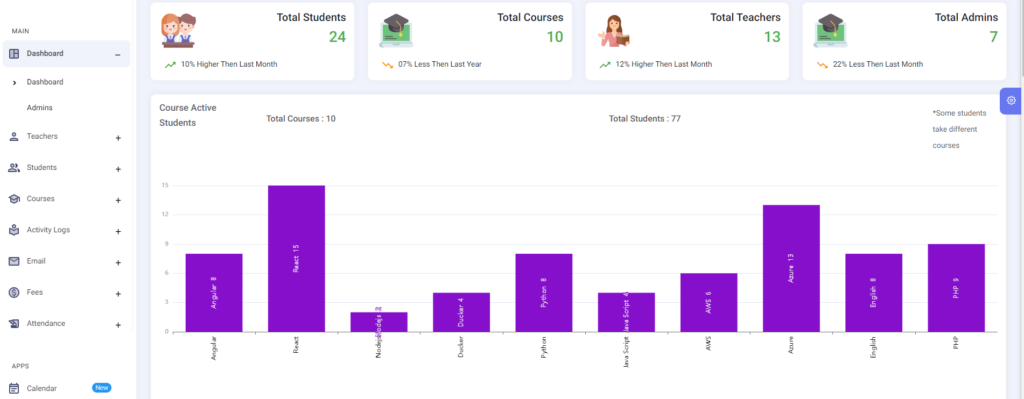
Task: Click the Calendar icon under Apps
Action: pyautogui.click(x=14, y=388)
